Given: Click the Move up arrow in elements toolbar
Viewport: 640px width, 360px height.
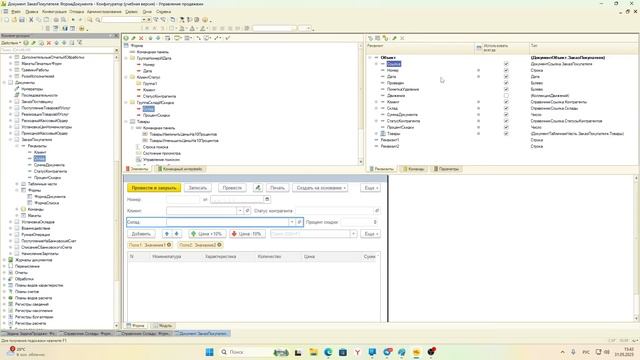Looking at the screenshot, I should pos(150,38).
